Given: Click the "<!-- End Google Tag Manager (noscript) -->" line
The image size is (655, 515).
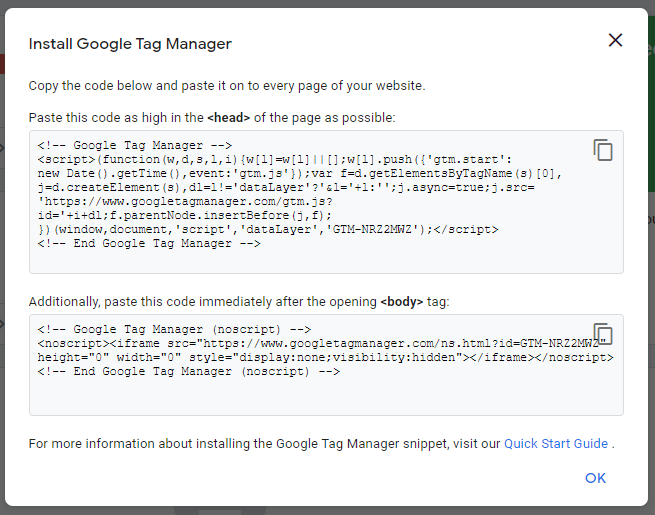Looking at the screenshot, I should click(188, 371).
